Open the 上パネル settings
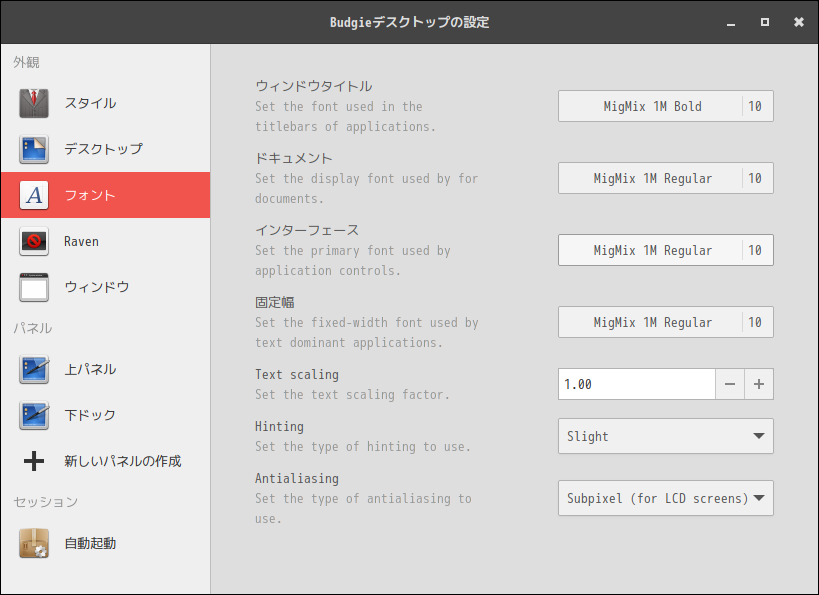Screen dimensions: 819x595 point(106,369)
